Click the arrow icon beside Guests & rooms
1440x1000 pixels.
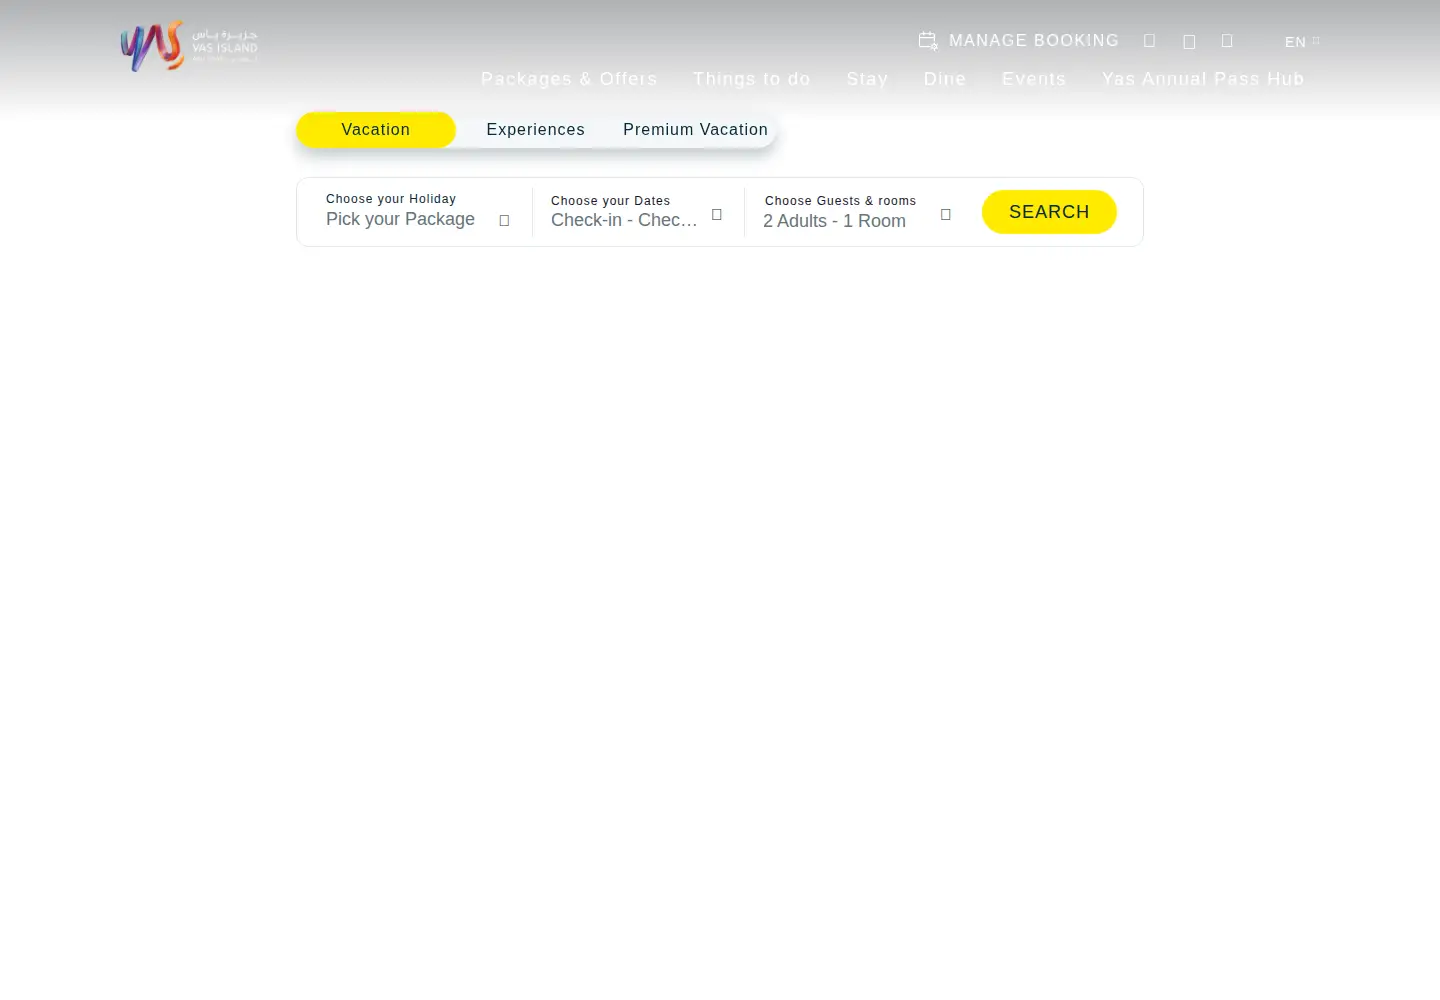tap(946, 215)
